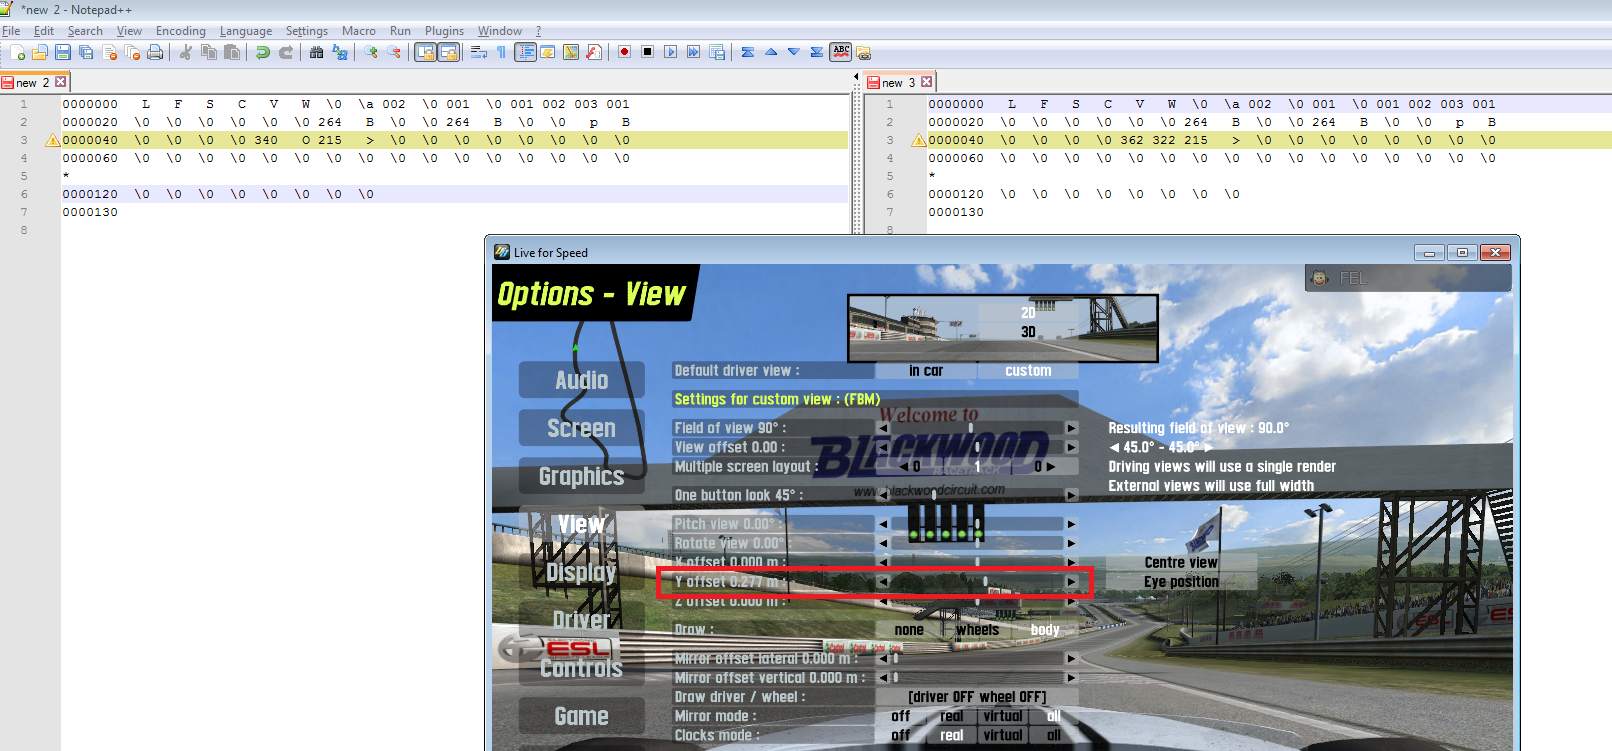Click the Close All toolbar icon

point(132,52)
